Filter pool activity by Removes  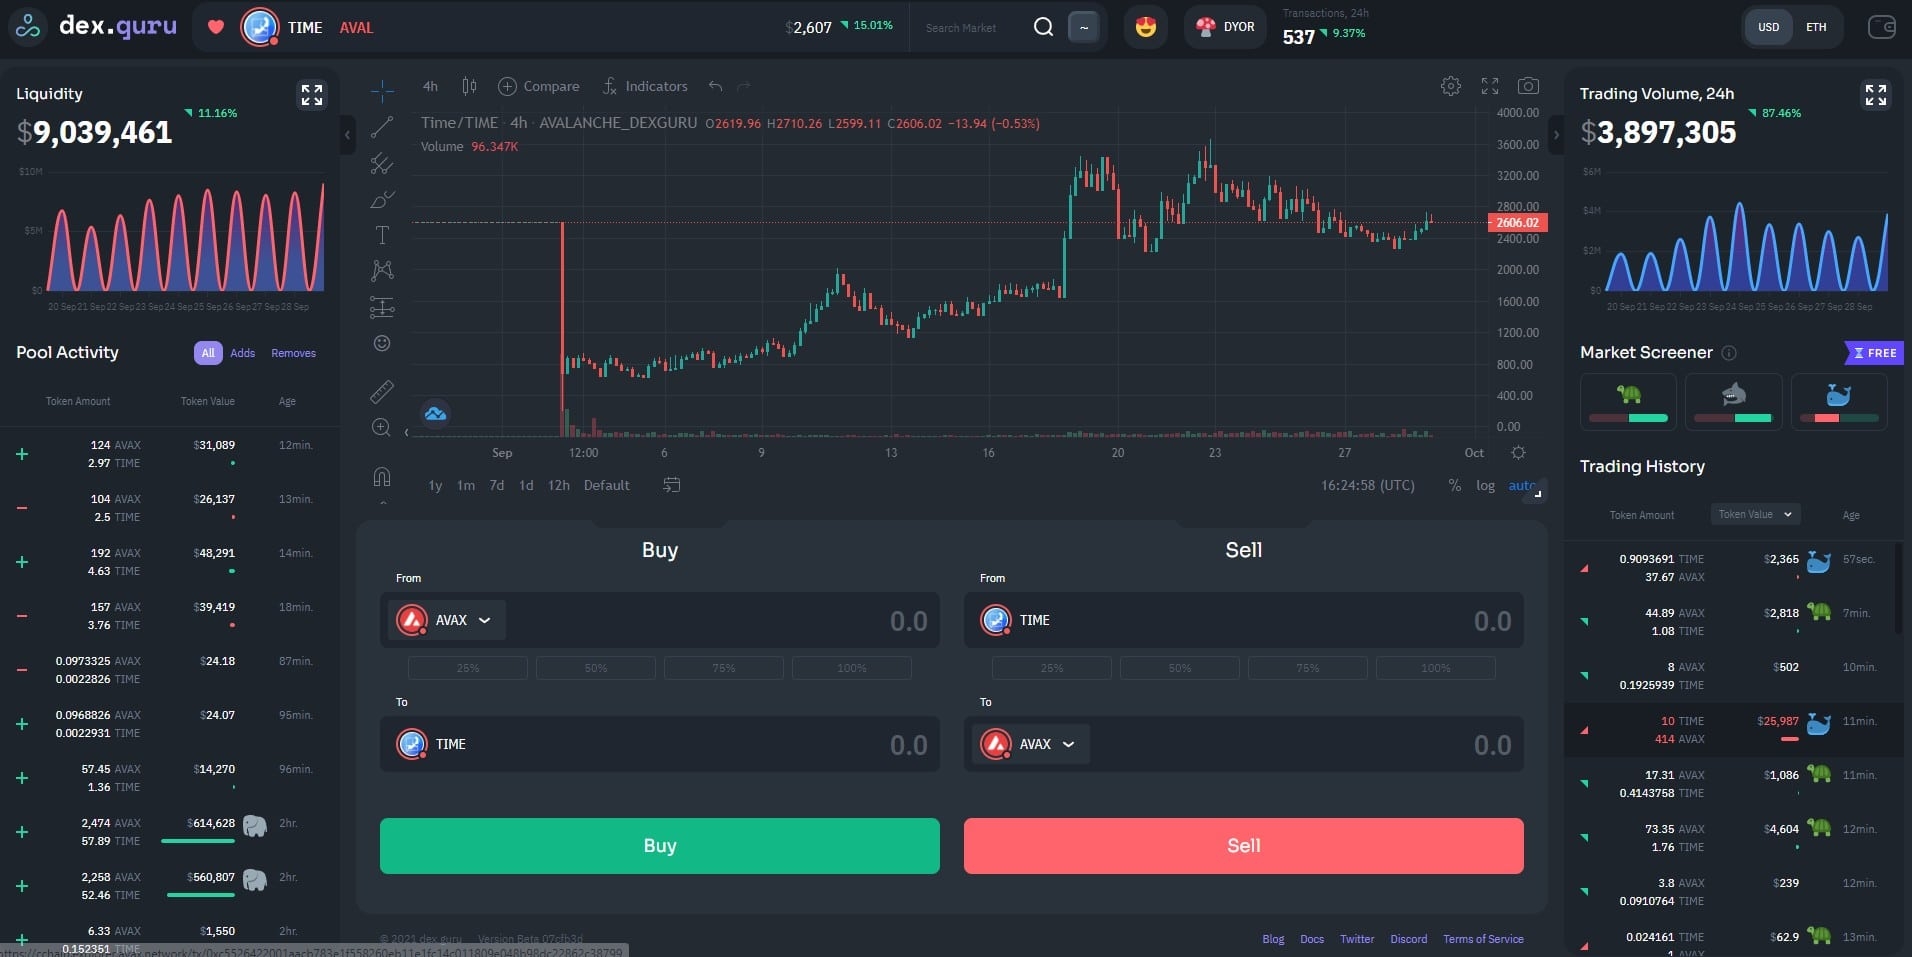tap(293, 353)
